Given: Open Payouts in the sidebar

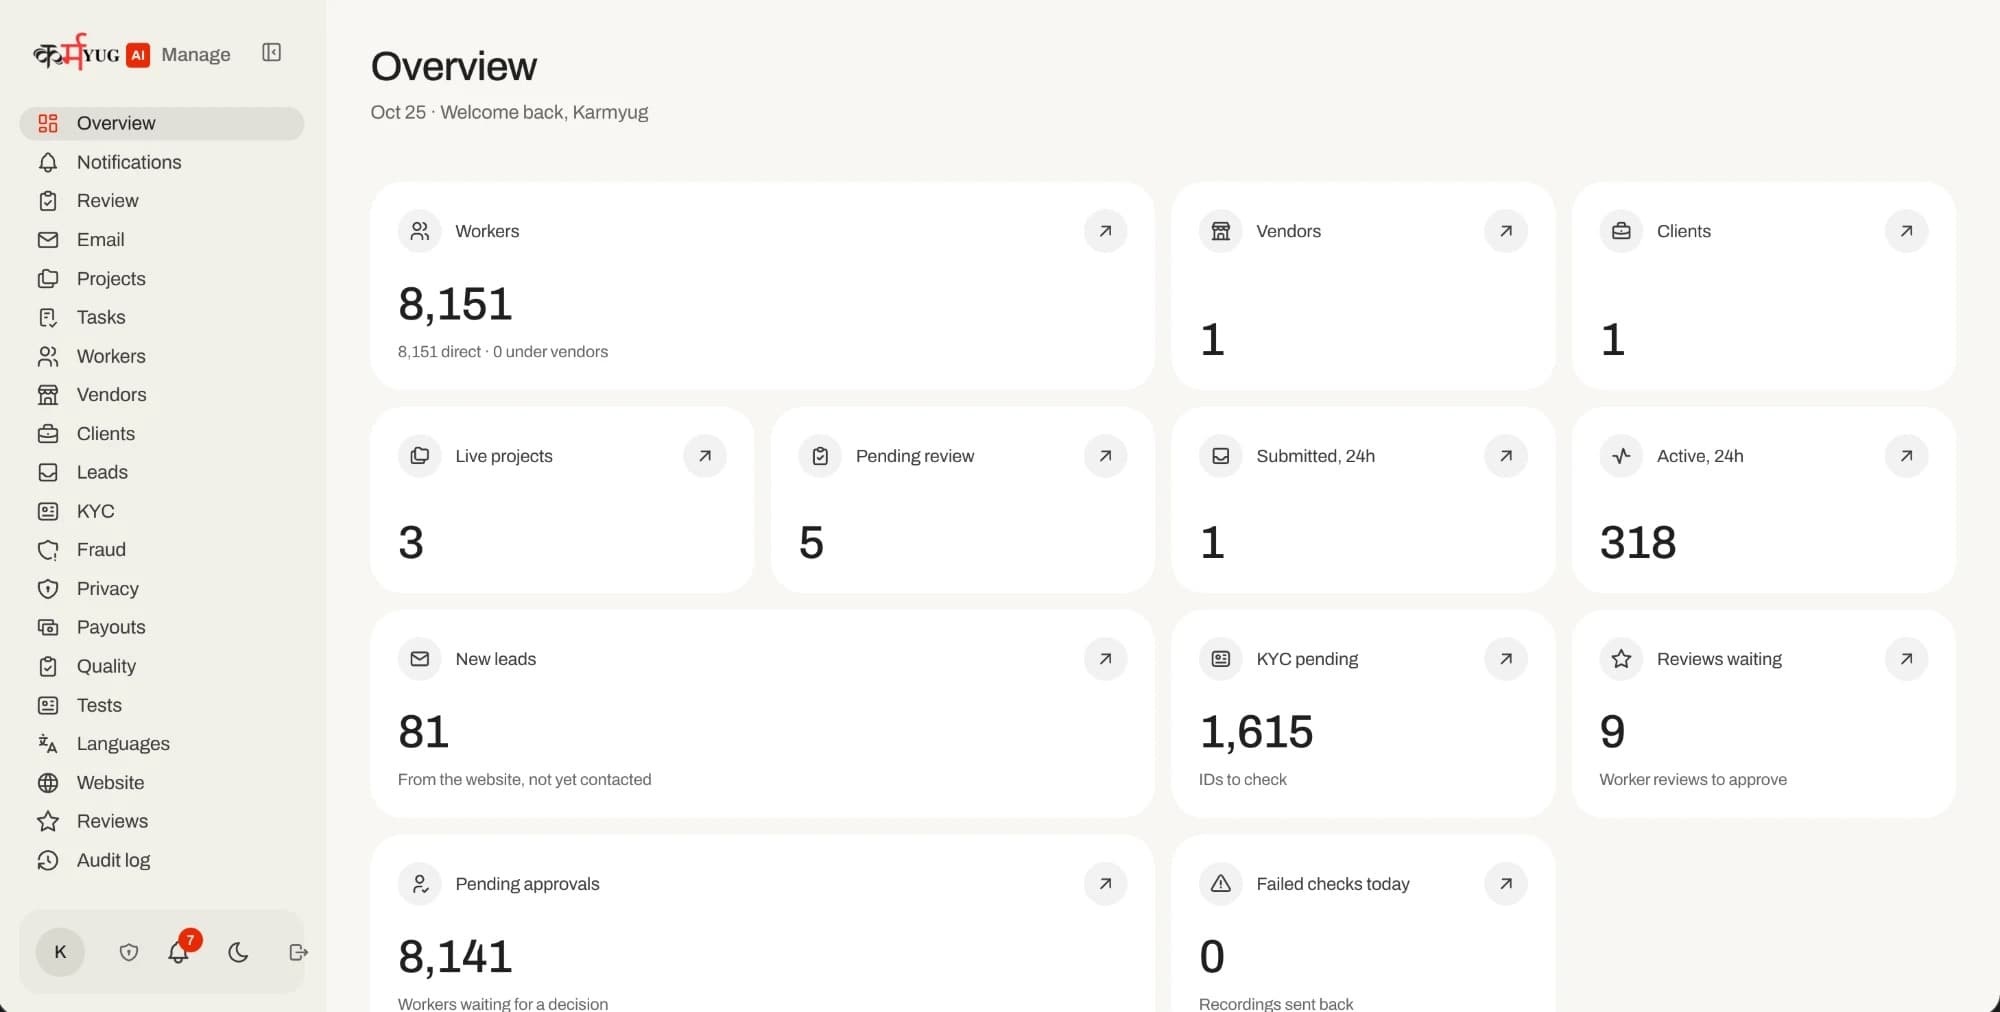Looking at the screenshot, I should (162, 627).
